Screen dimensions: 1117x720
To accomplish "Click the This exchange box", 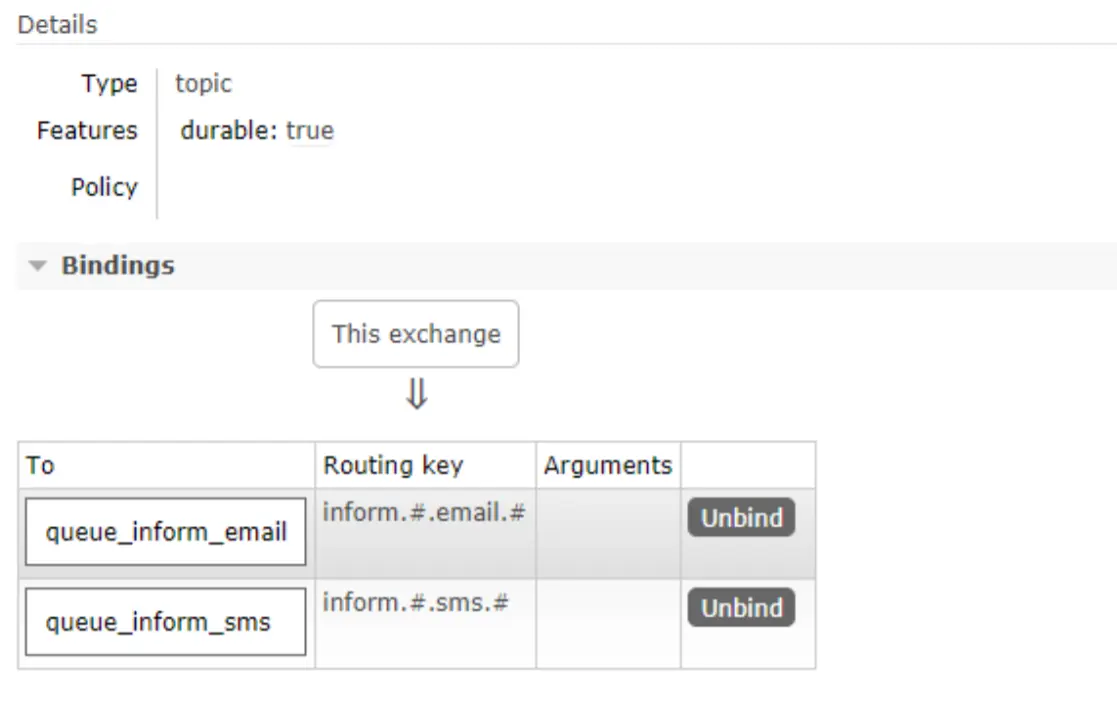I will coord(416,334).
